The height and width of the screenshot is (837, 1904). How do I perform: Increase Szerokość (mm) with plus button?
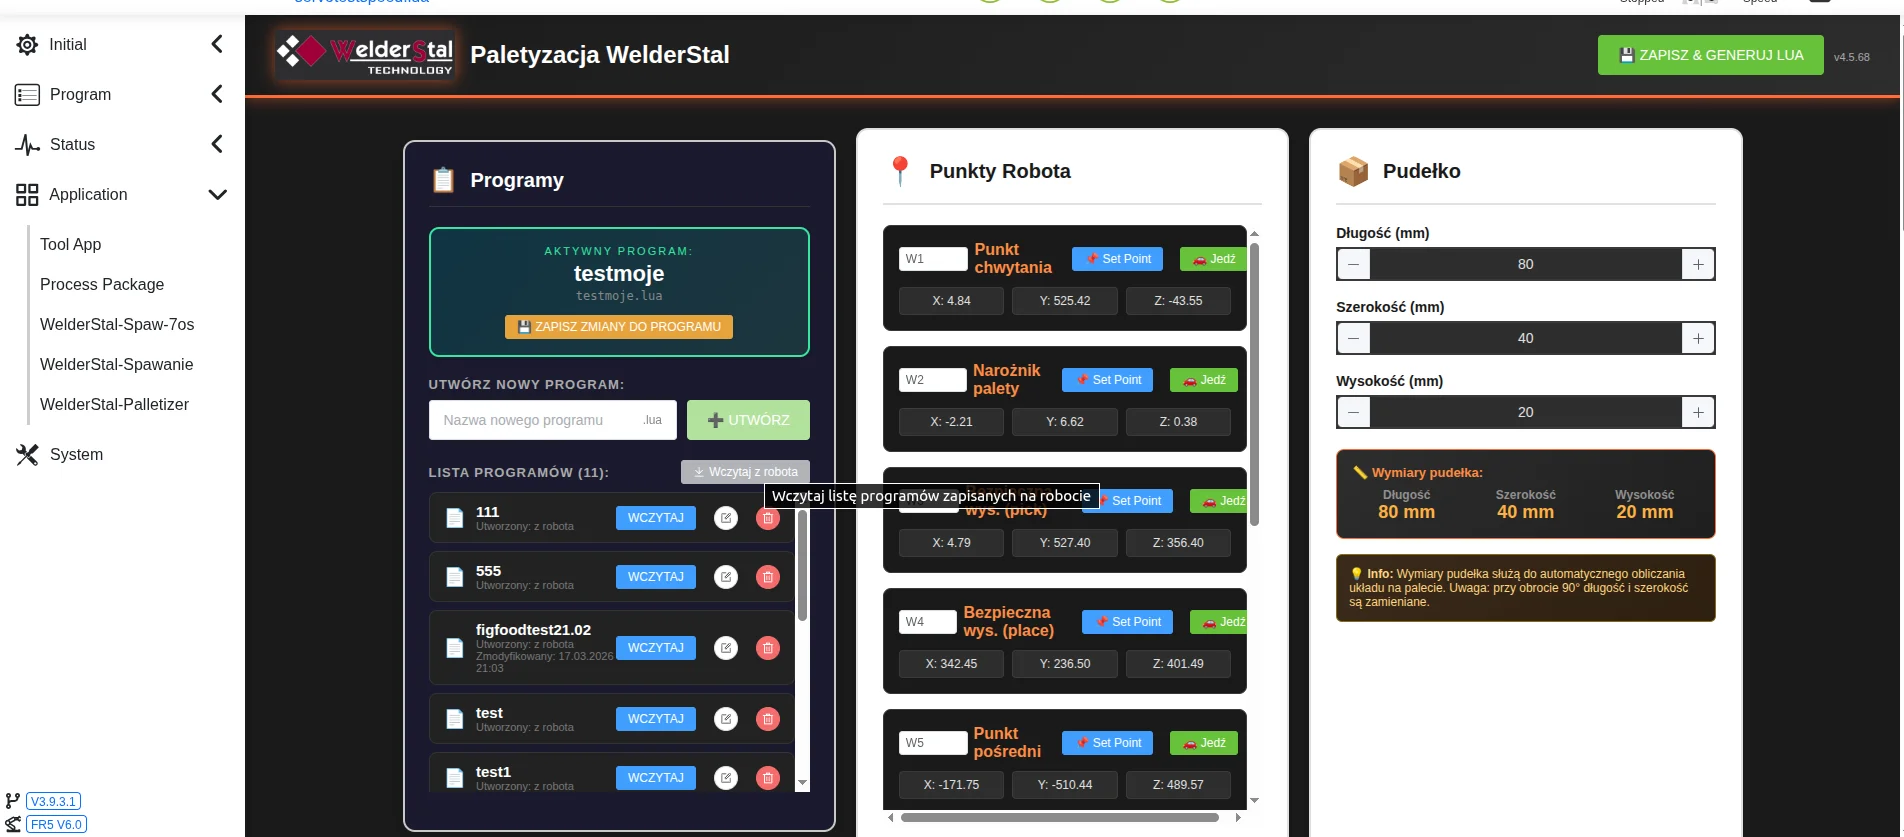1698,338
